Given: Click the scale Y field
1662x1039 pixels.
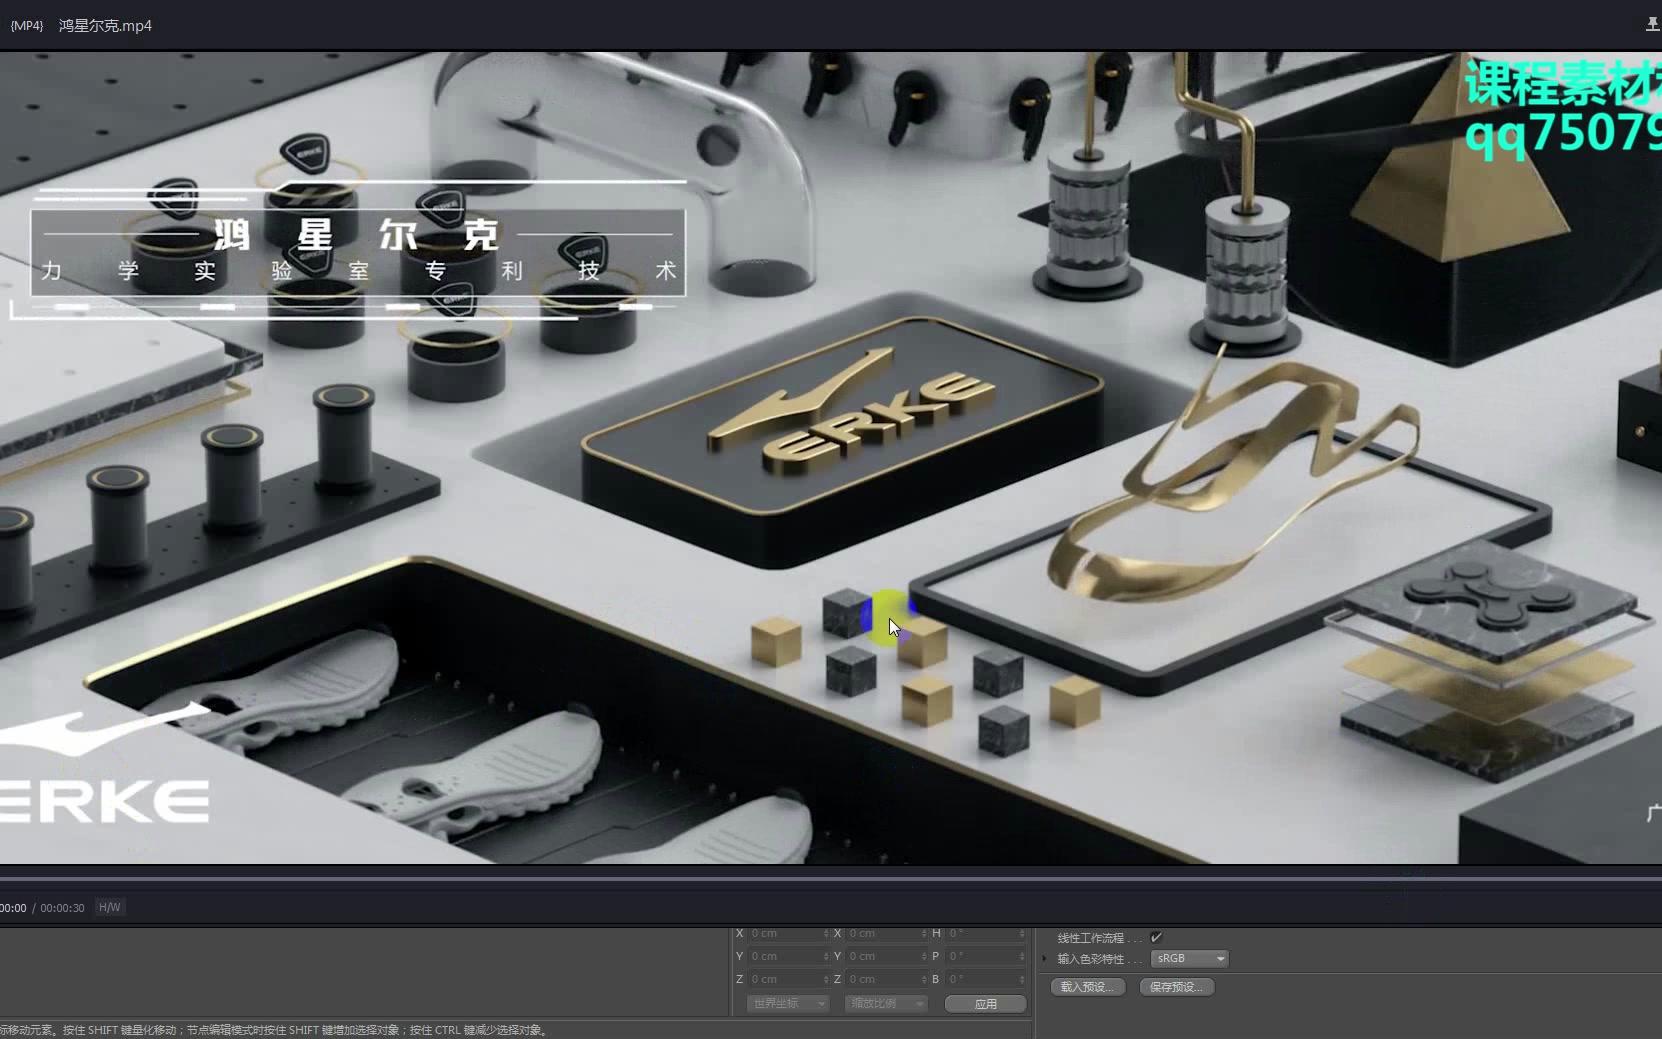Looking at the screenshot, I should 887,956.
